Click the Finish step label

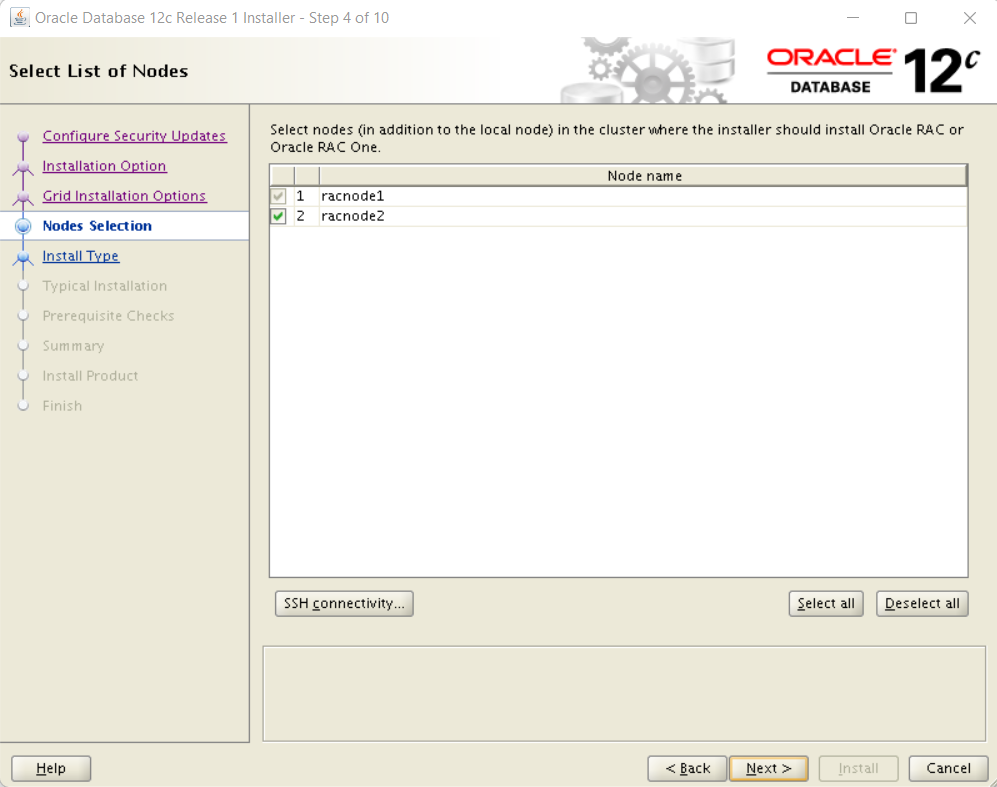(x=62, y=405)
